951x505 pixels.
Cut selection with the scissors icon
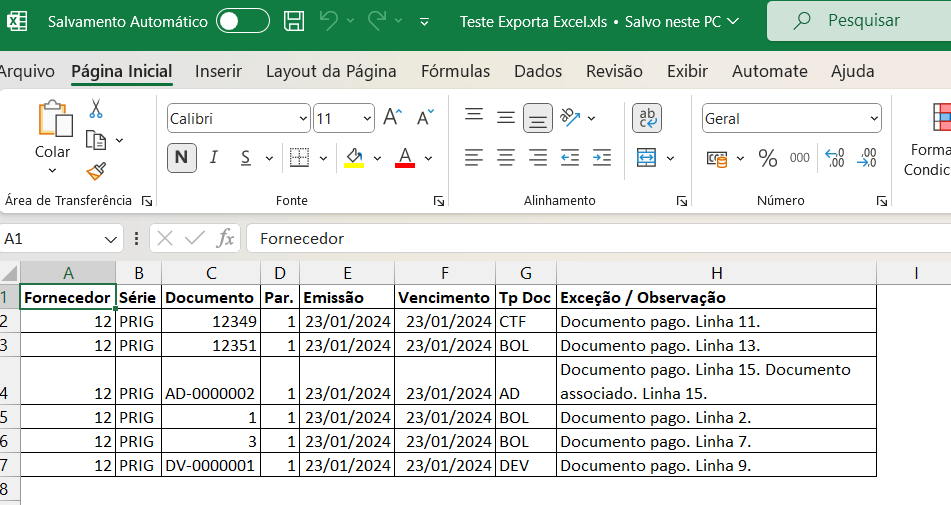(x=96, y=109)
